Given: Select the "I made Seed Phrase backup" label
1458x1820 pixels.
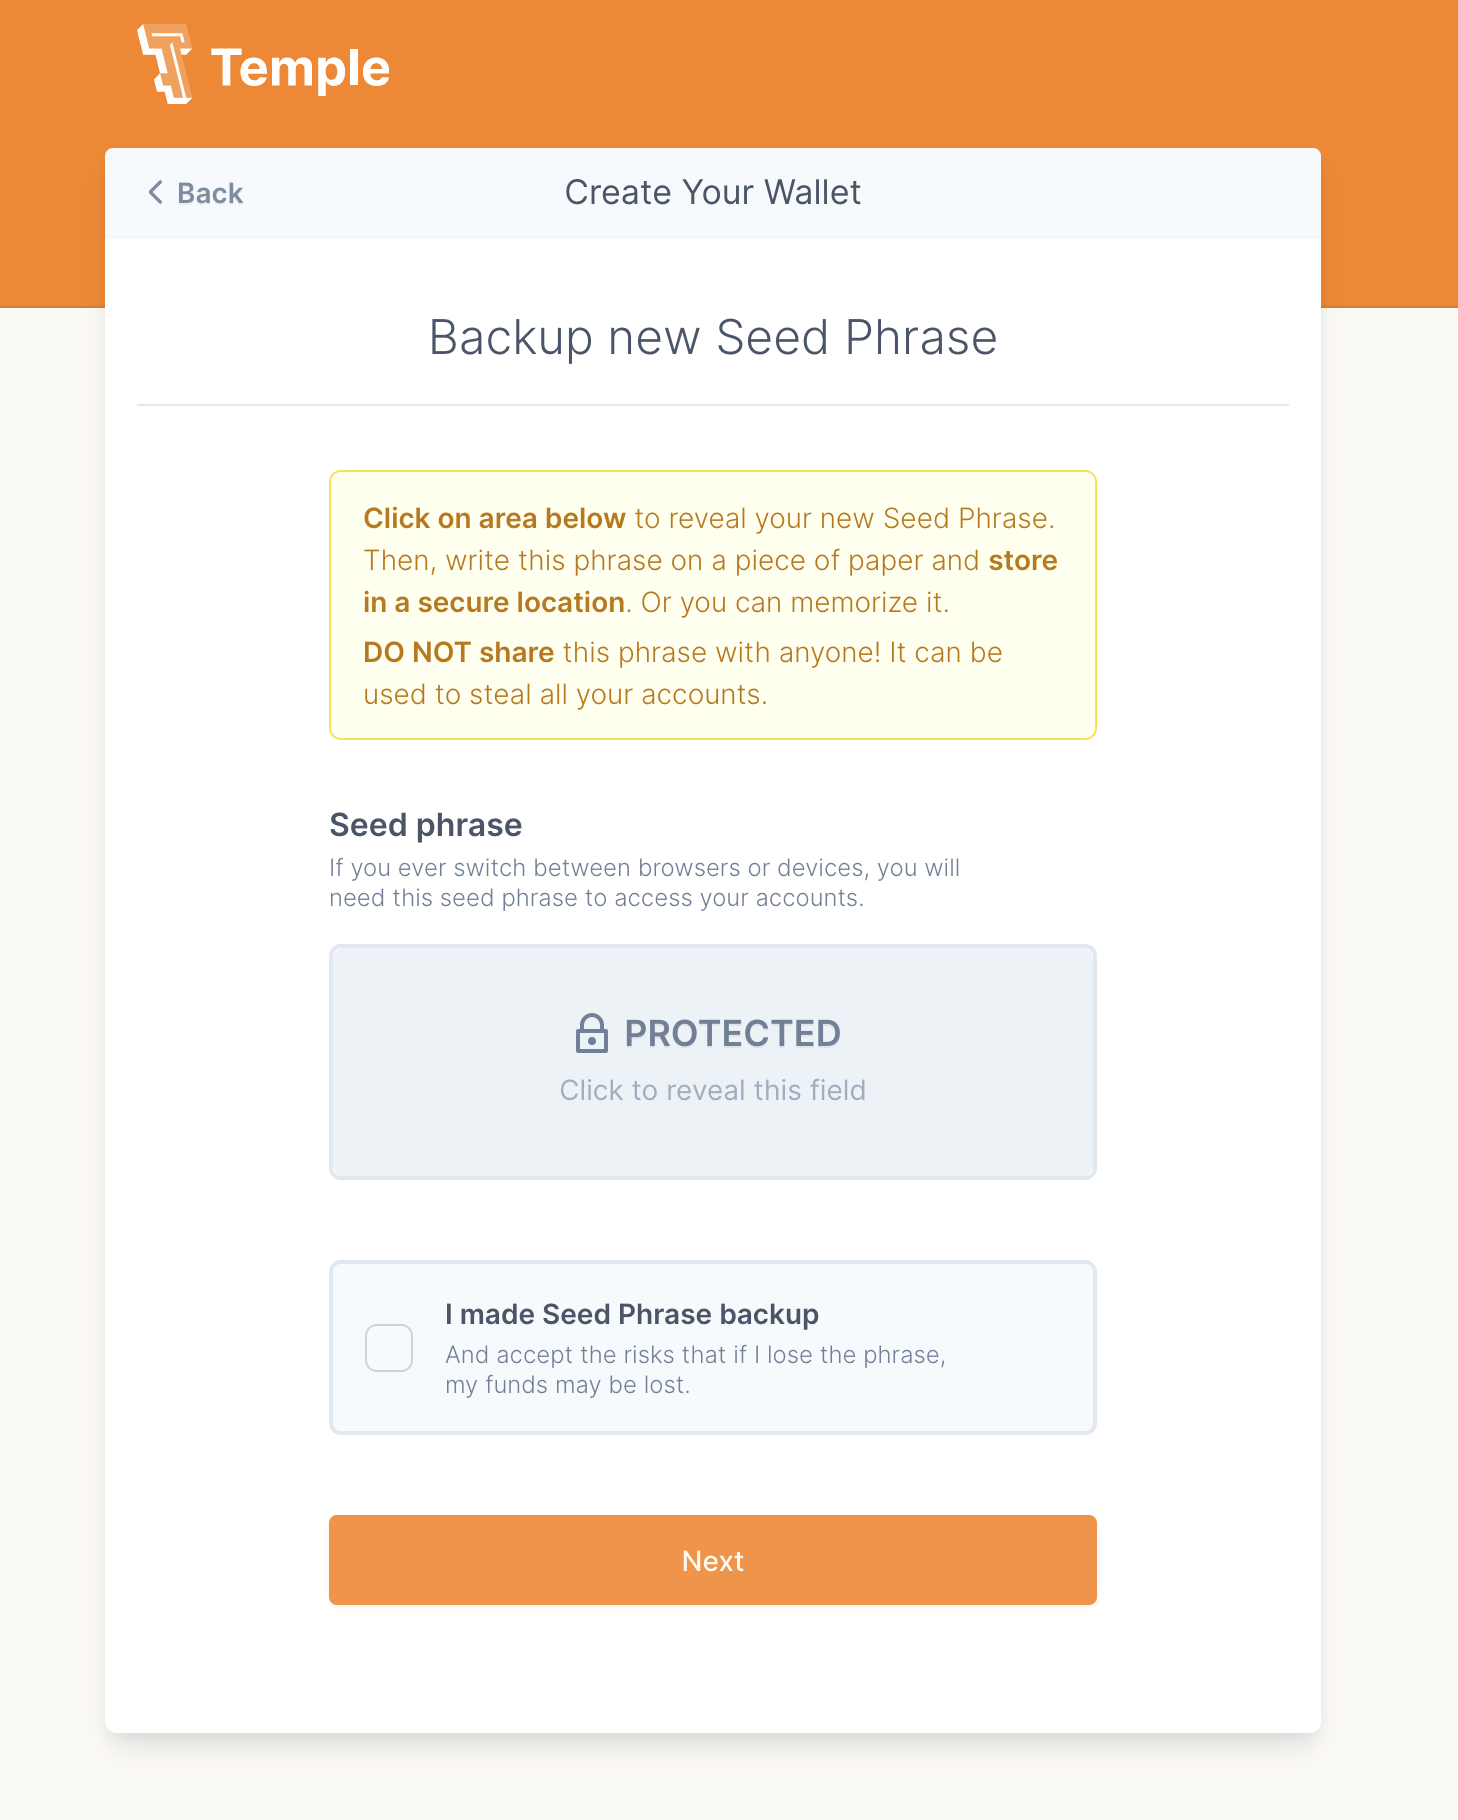Looking at the screenshot, I should [632, 1314].
